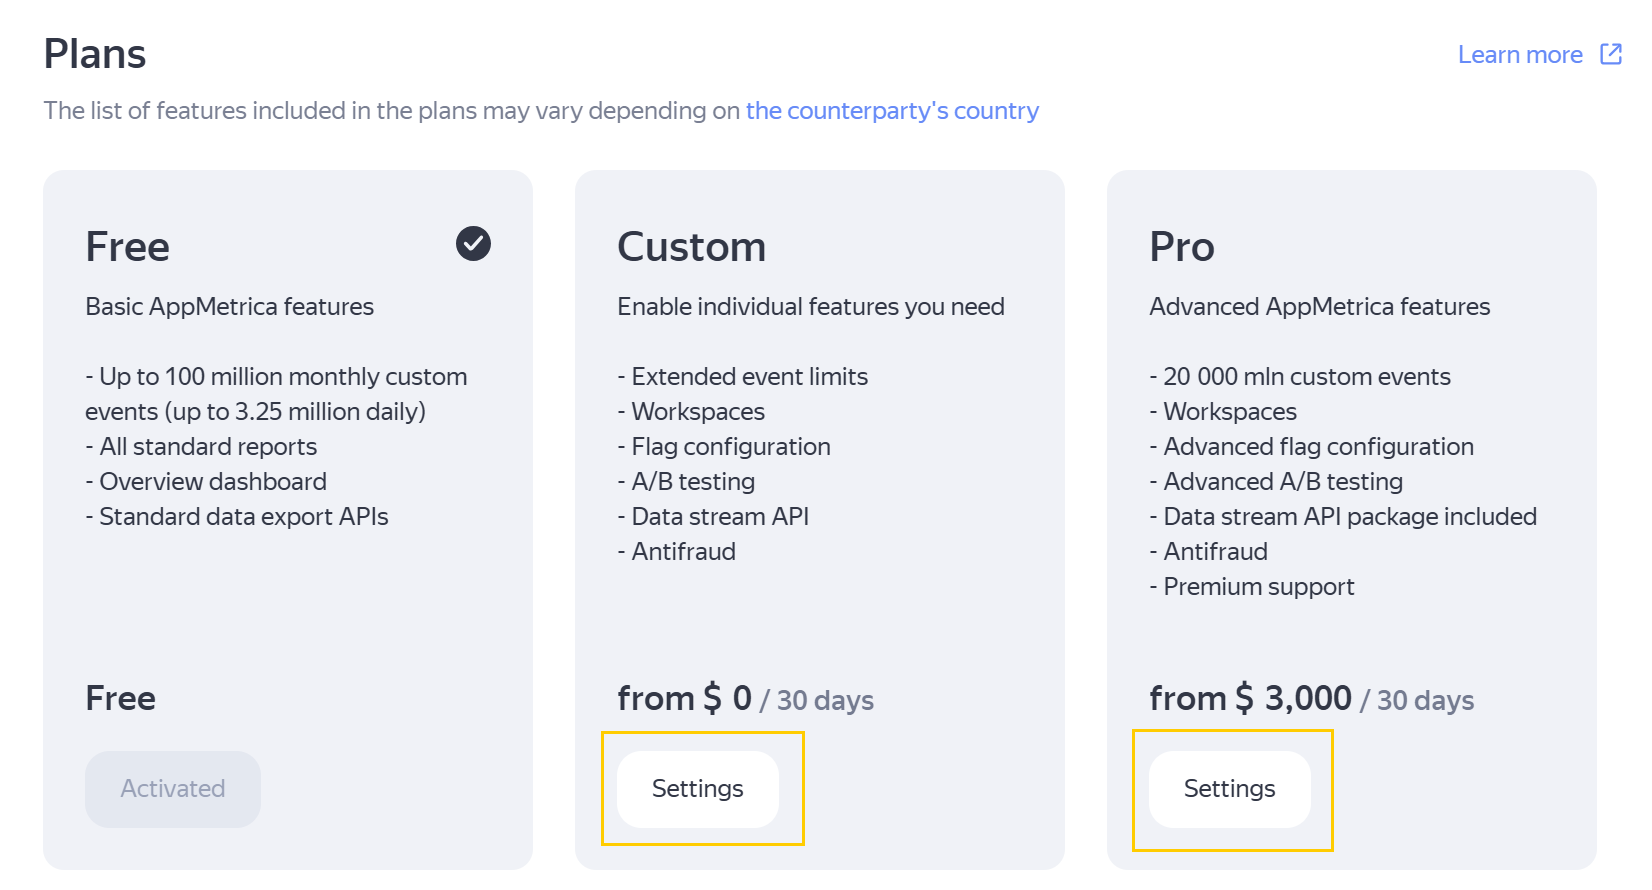This screenshot has height=890, width=1652.
Task: Click 'Basic AppMetrica features' subtitle
Action: (x=229, y=307)
